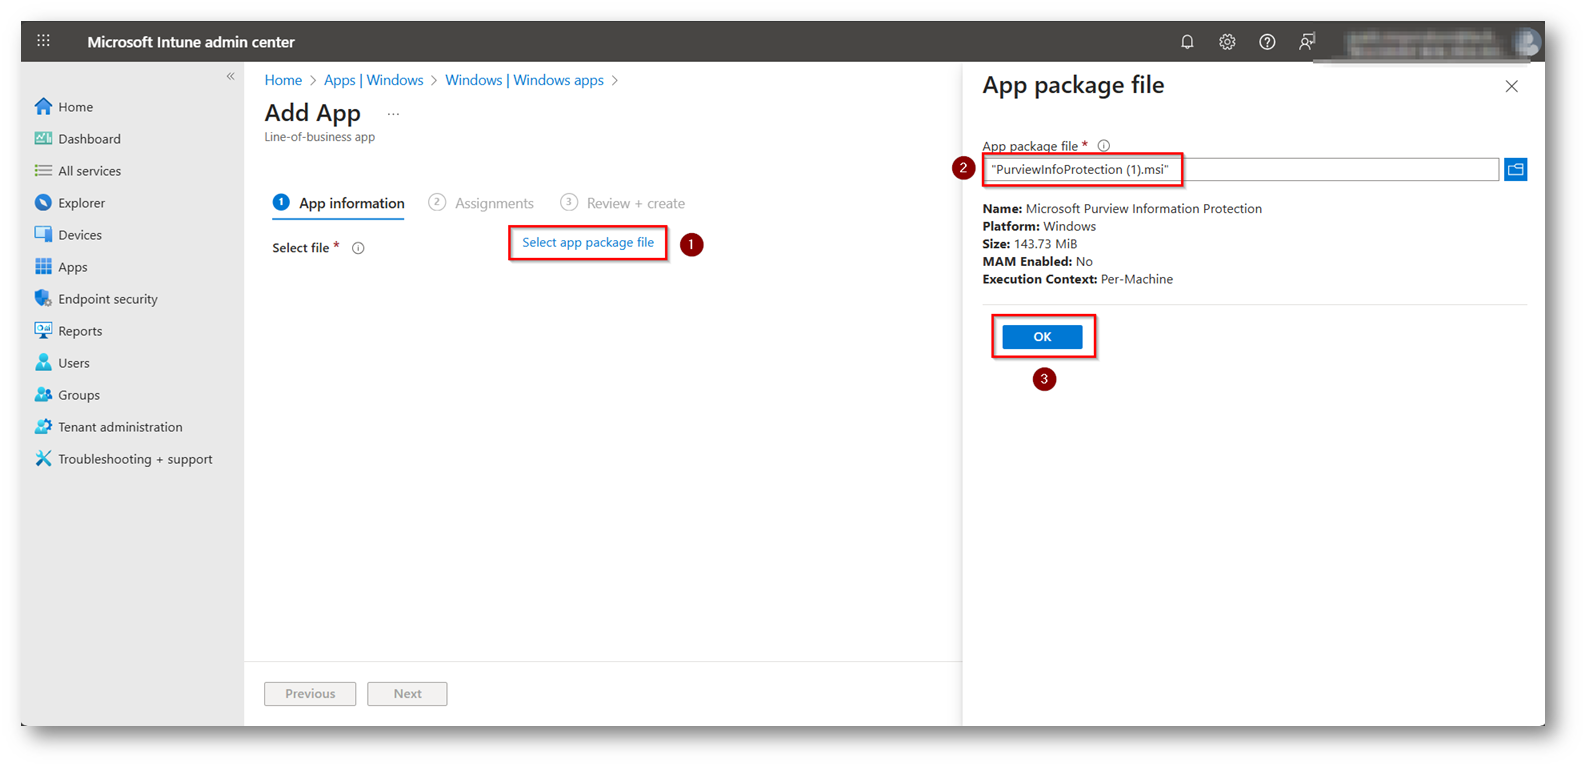
Task: Click the Size 143.73 MiB value
Action: [x=1045, y=244]
